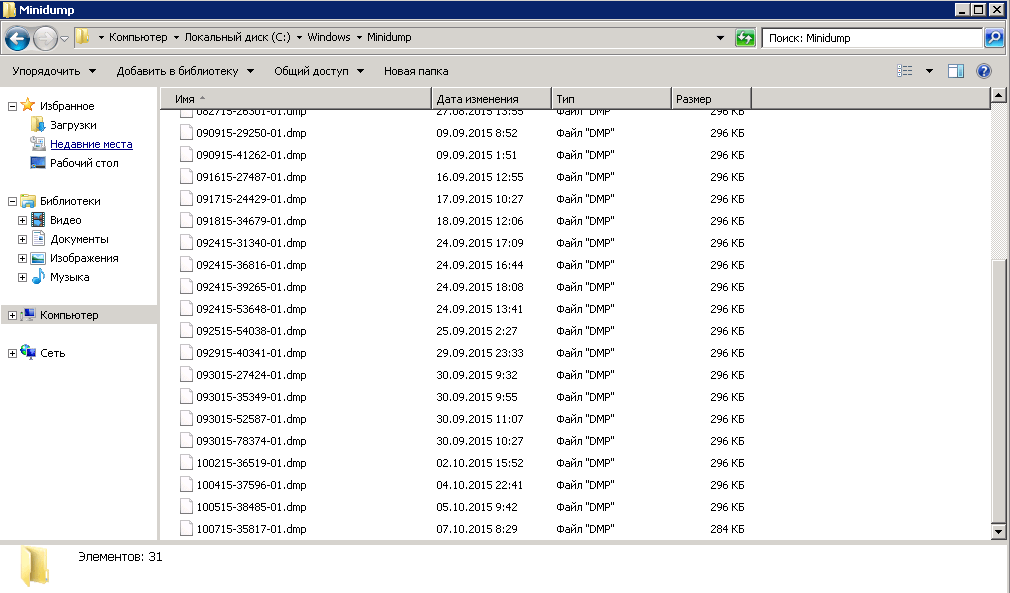Collapse the Избранное section

tap(12, 106)
